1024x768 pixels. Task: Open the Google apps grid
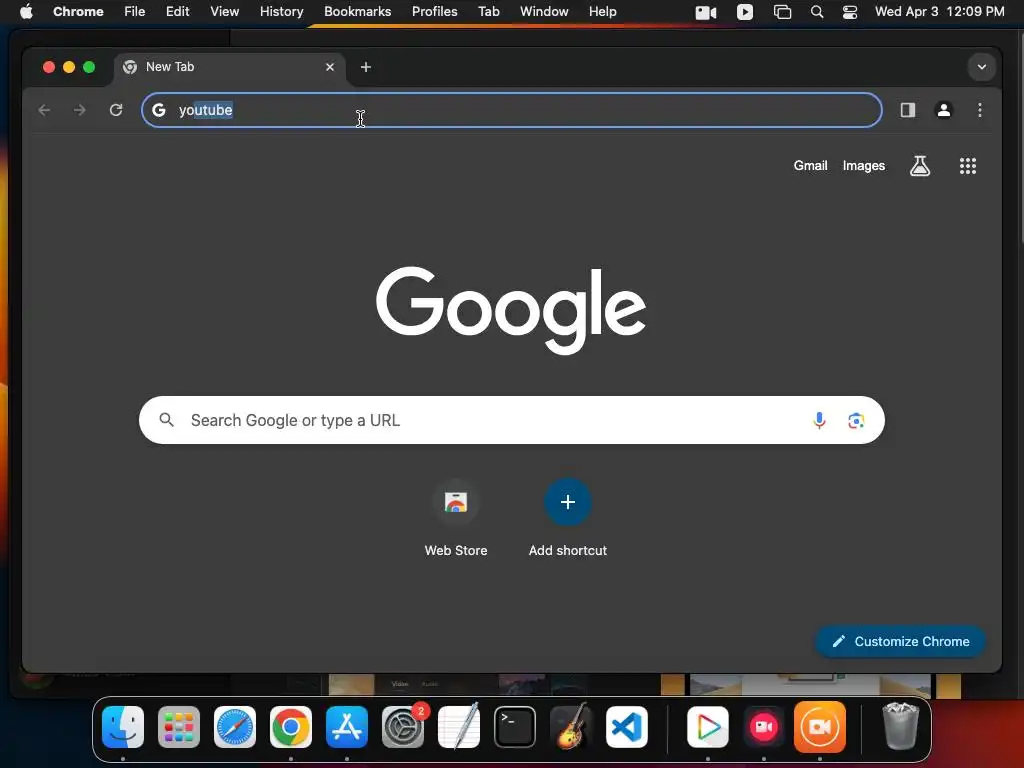click(968, 166)
